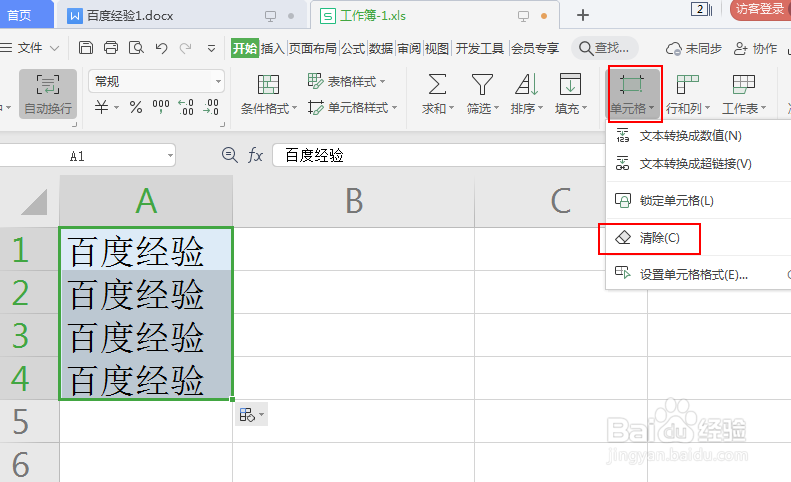The width and height of the screenshot is (791, 482).
Task: Undo the last action
Action: (x=161, y=48)
